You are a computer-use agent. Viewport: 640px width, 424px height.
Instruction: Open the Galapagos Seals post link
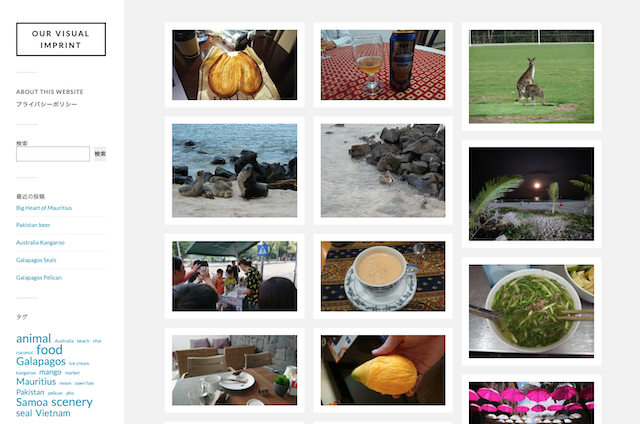click(x=36, y=260)
